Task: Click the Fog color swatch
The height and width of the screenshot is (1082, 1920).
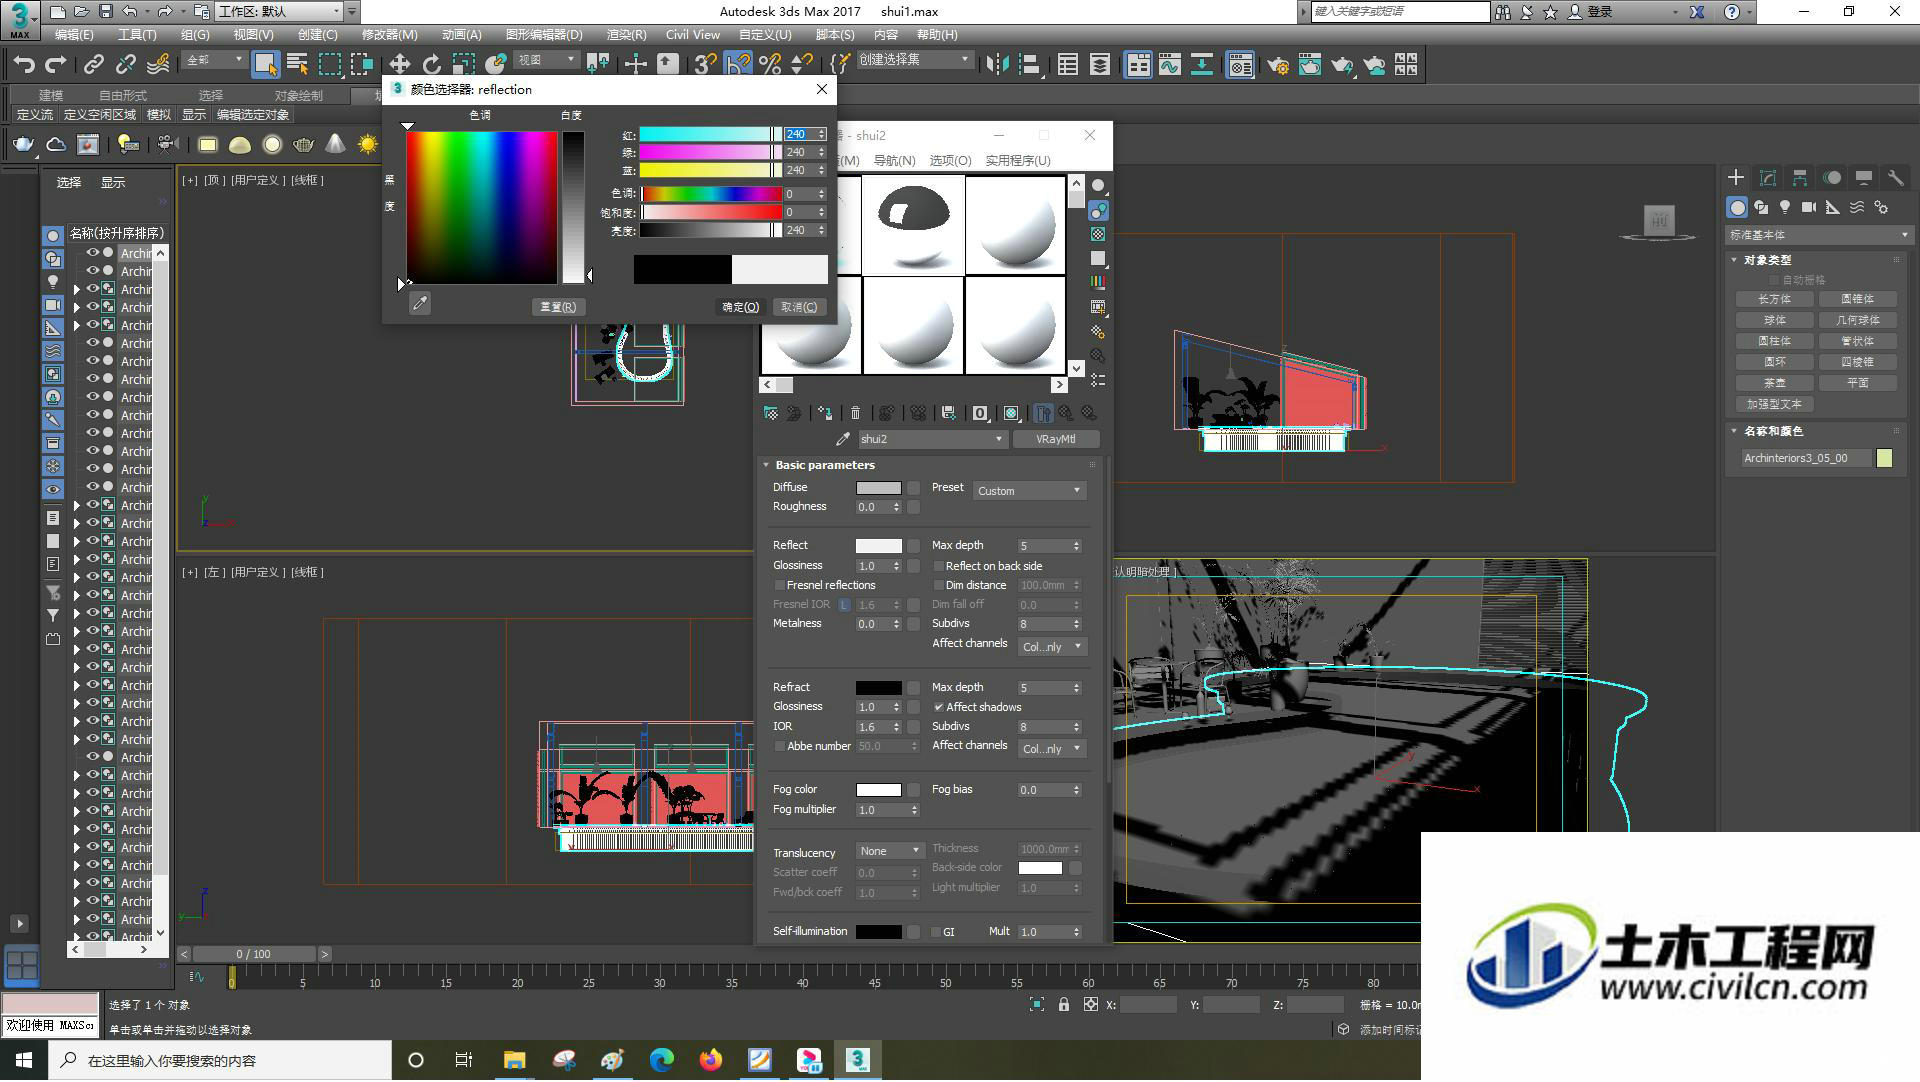Action: point(878,790)
